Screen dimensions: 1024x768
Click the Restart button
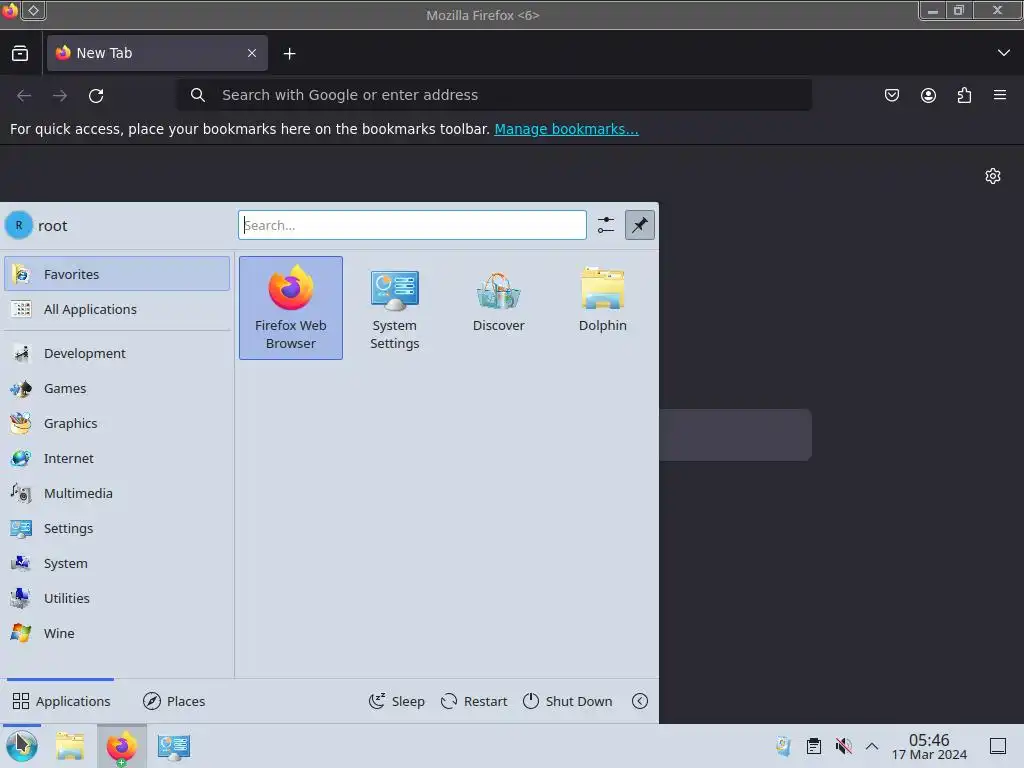(x=474, y=701)
